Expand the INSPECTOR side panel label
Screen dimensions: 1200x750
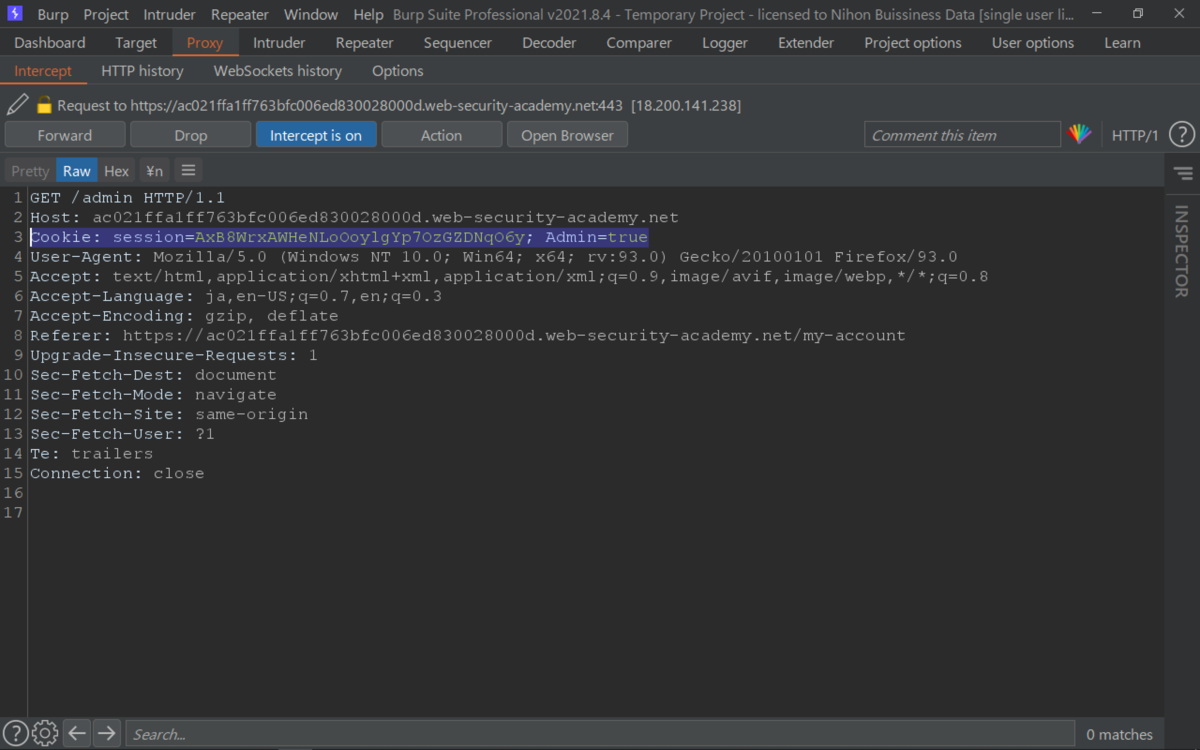pyautogui.click(x=1182, y=251)
